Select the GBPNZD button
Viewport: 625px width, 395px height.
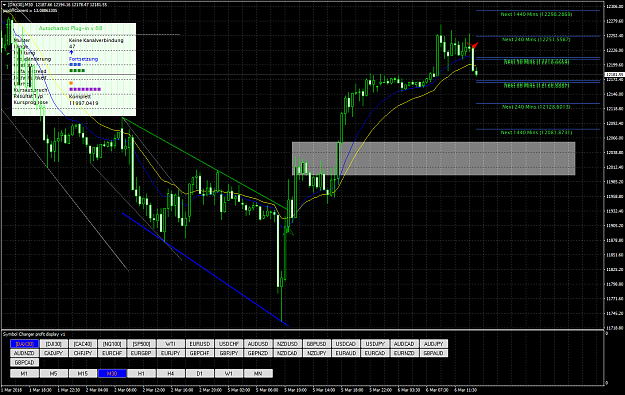(258, 353)
